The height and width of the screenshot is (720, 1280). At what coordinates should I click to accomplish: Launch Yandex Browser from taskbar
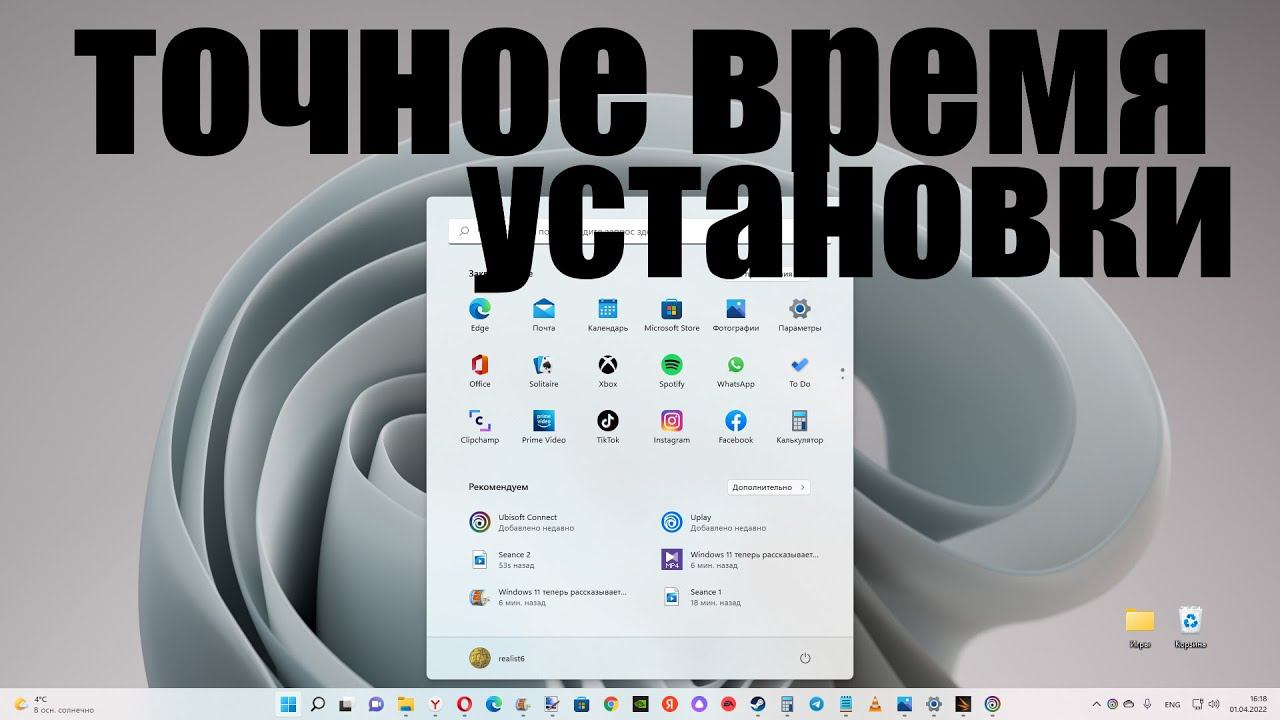pyautogui.click(x=435, y=704)
